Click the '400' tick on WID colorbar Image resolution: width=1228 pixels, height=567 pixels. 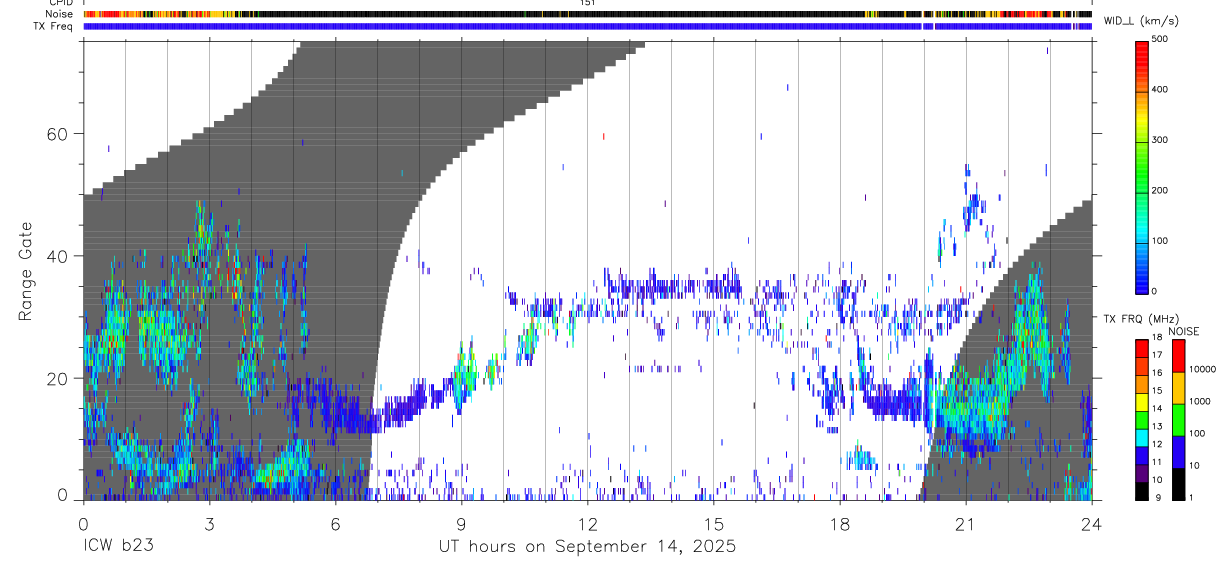1160,89
